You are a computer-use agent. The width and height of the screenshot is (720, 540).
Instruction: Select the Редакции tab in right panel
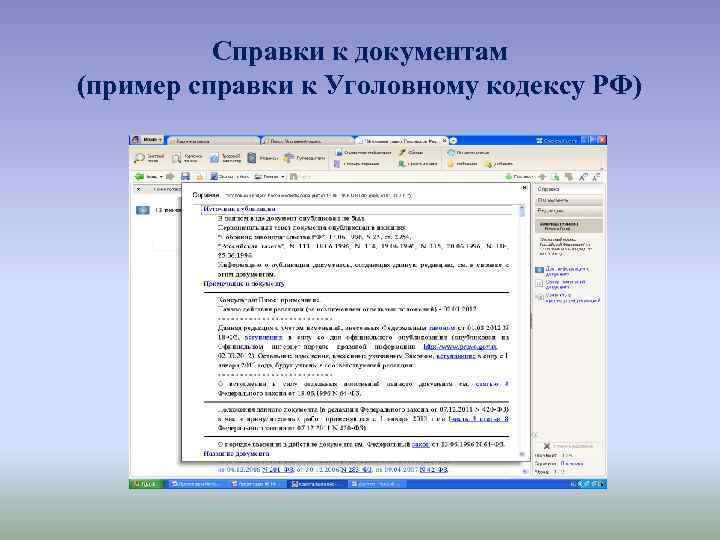pos(569,211)
